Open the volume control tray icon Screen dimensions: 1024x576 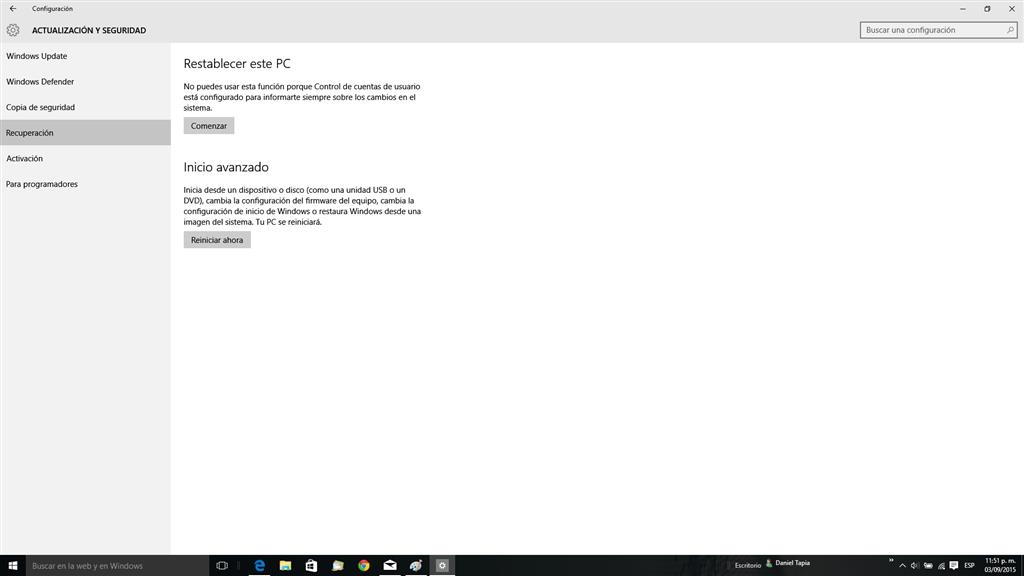coord(915,566)
